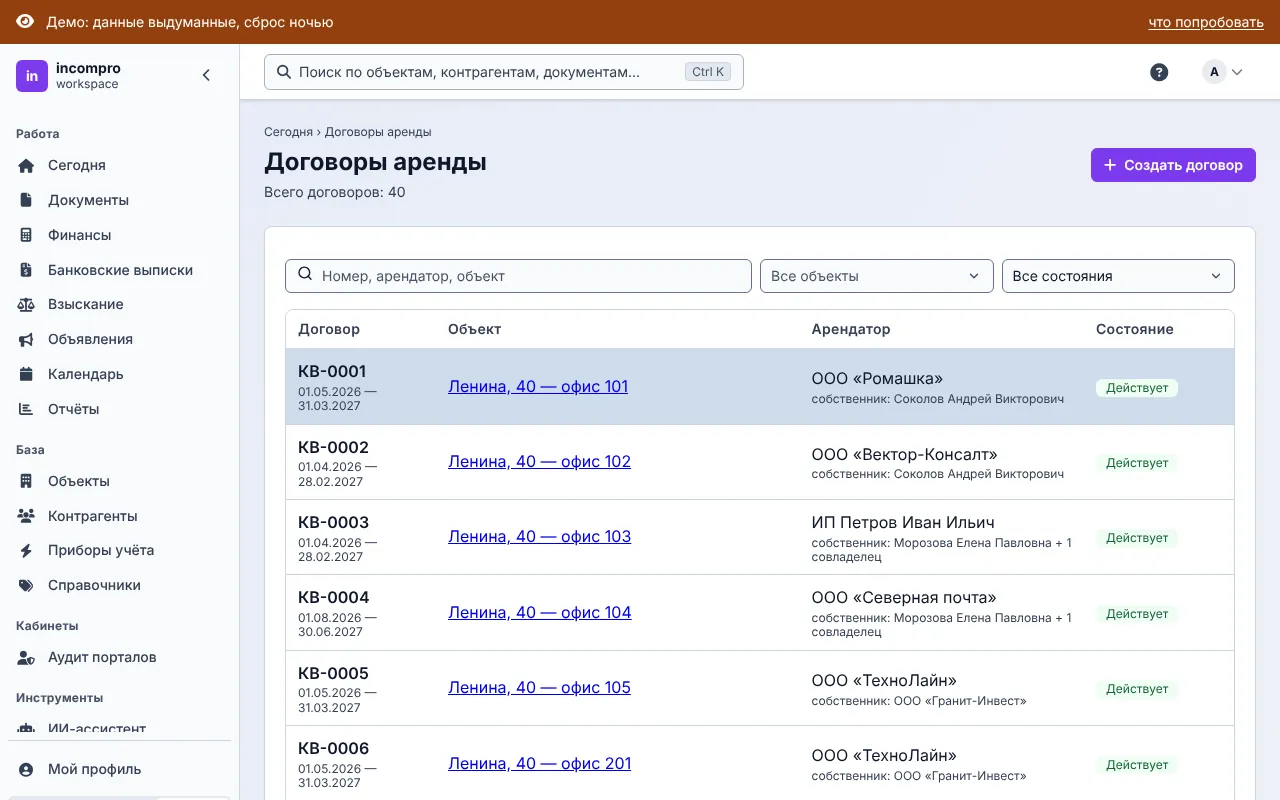The image size is (1280, 800).
Task: Click tenant ИП Петров Иван Ильич
Action: 903,522
